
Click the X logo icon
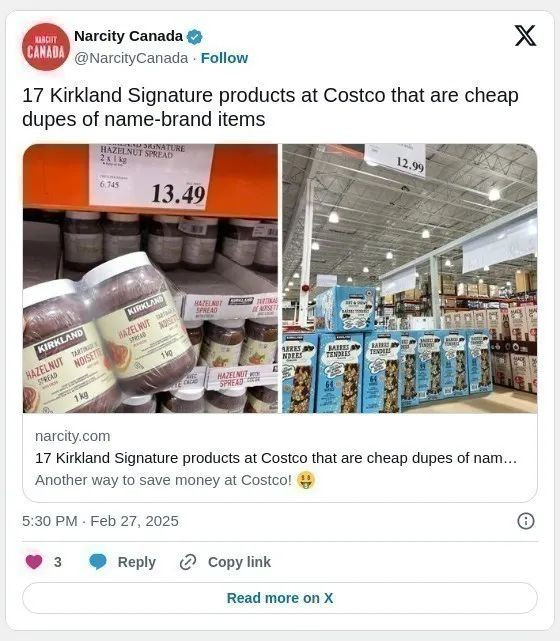pos(525,36)
